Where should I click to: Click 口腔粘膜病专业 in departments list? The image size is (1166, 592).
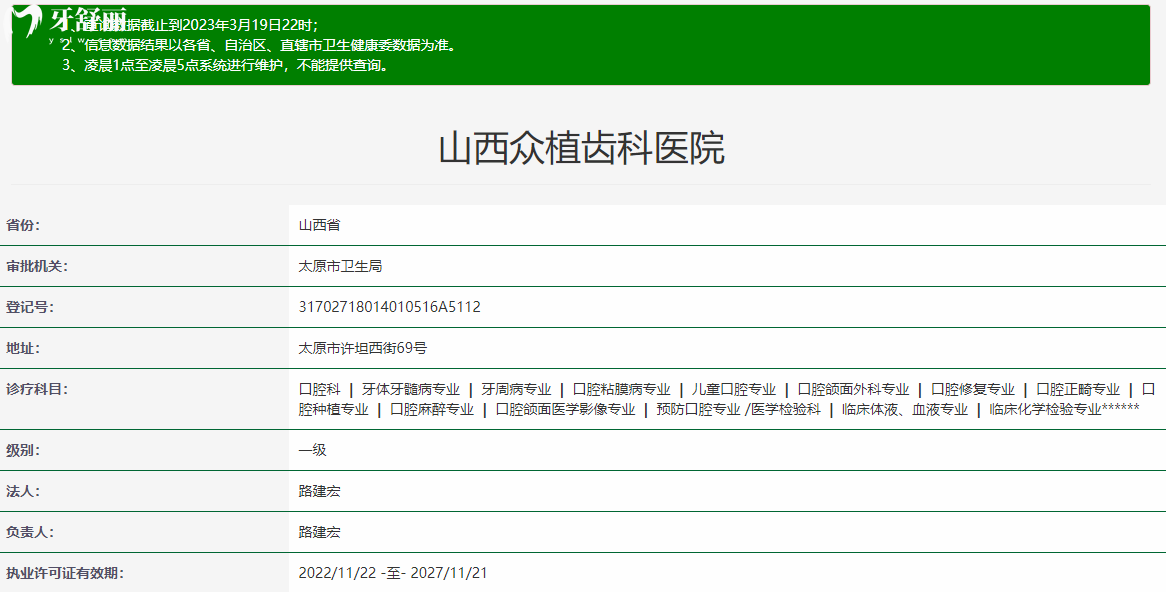[622, 389]
